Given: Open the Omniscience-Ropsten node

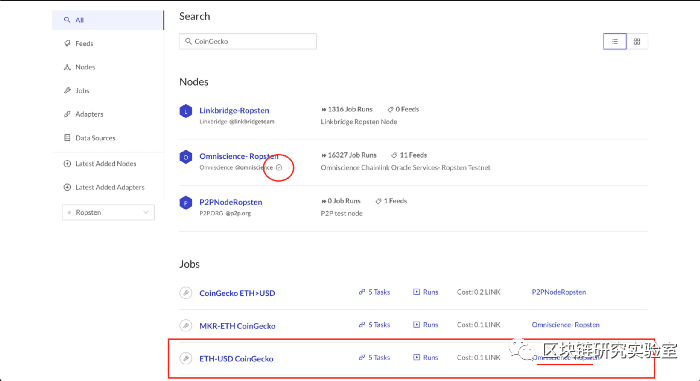Looking at the screenshot, I should tap(238, 156).
